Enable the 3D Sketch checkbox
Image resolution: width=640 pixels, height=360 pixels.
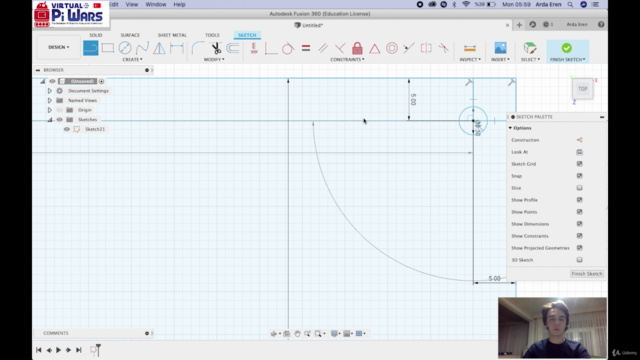tap(579, 260)
